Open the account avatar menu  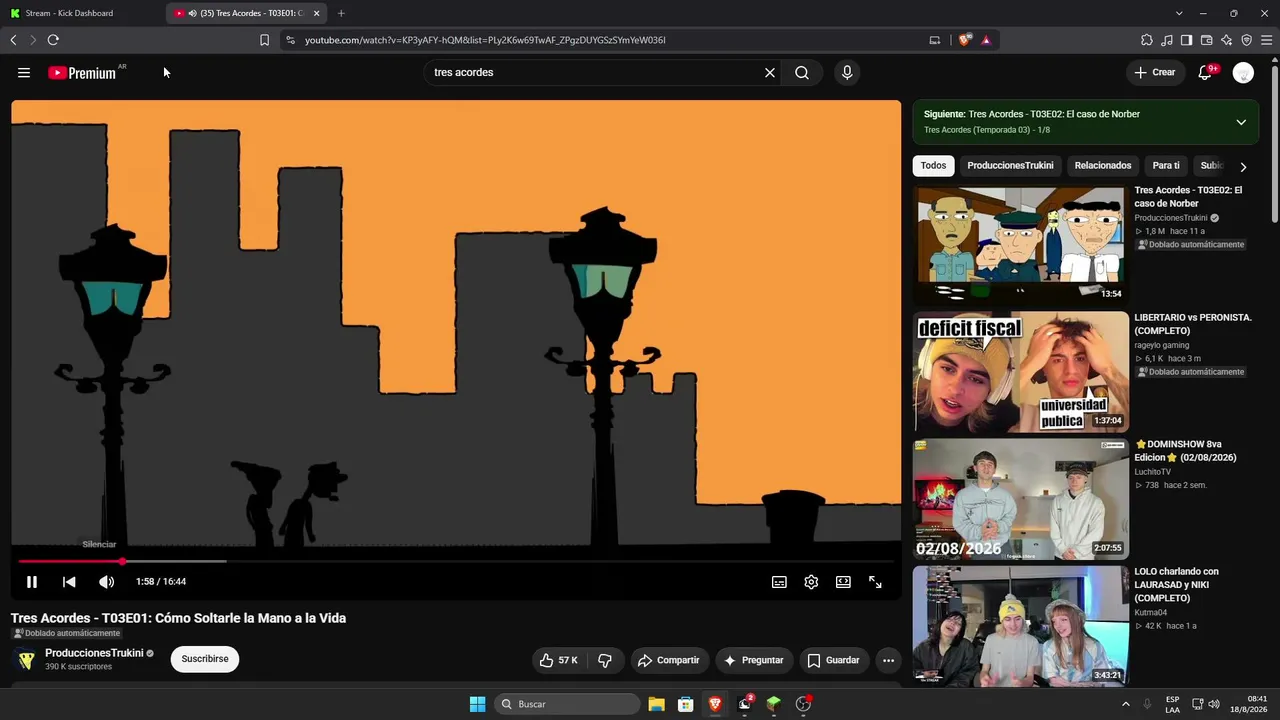1243,73
